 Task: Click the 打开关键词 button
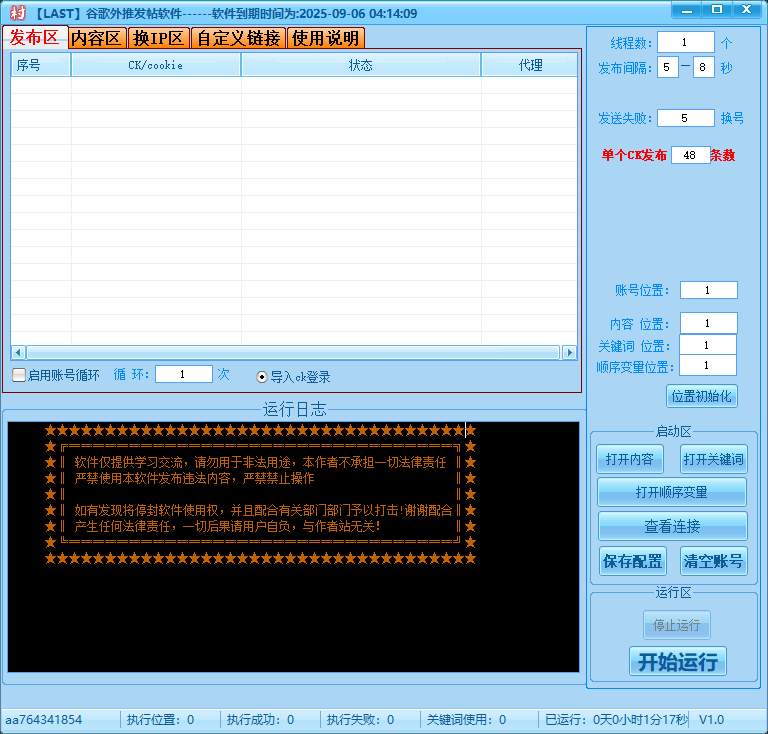(714, 459)
